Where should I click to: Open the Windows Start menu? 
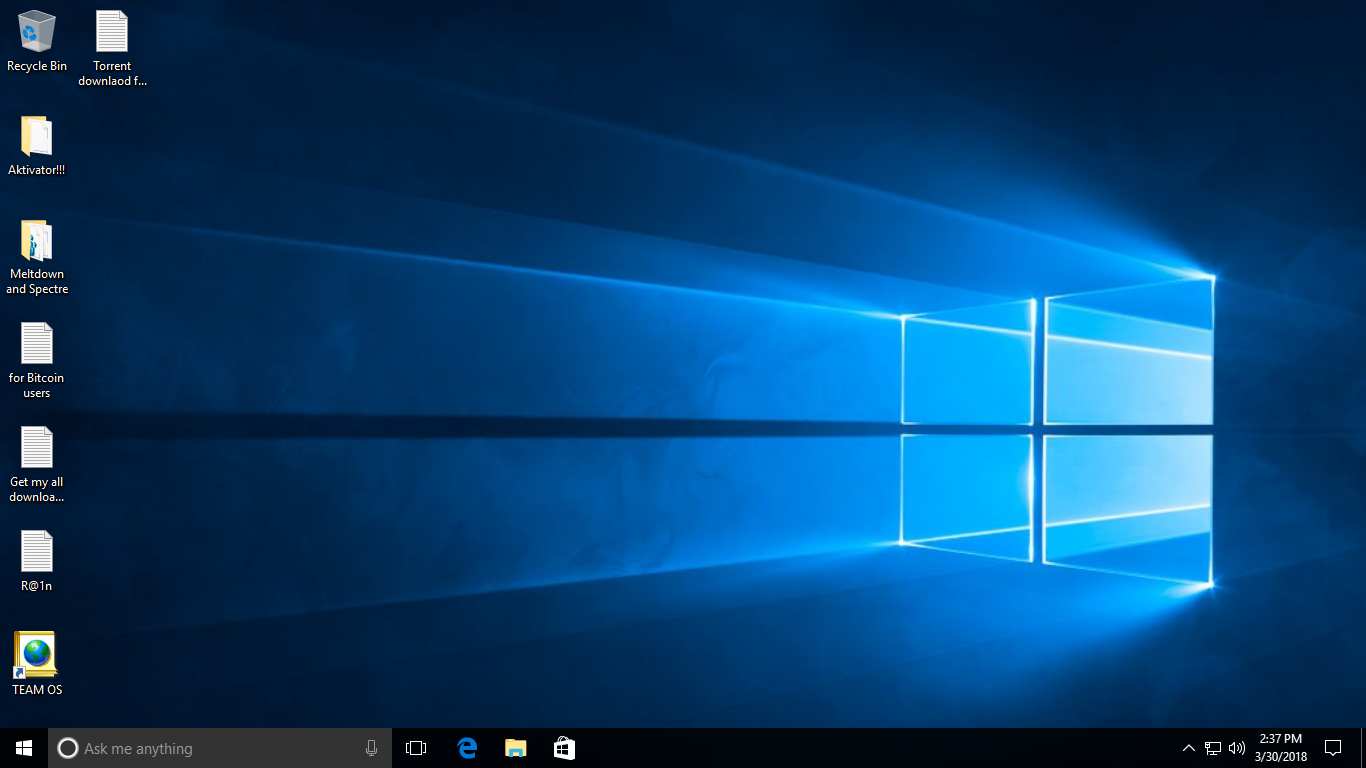(24, 748)
